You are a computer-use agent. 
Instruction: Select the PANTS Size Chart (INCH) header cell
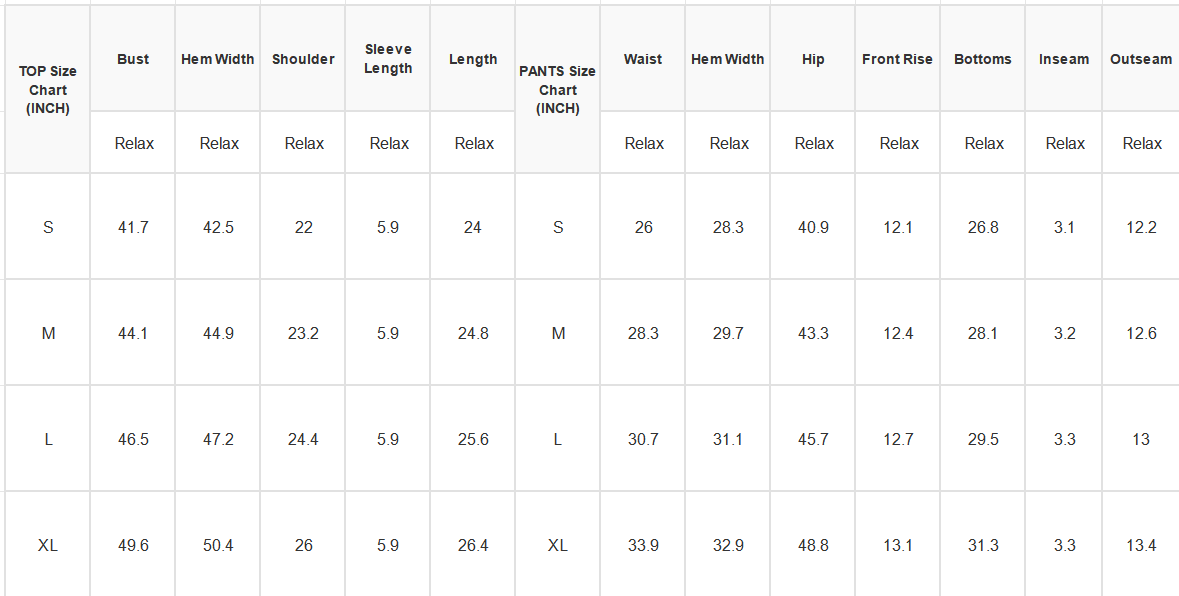point(557,89)
